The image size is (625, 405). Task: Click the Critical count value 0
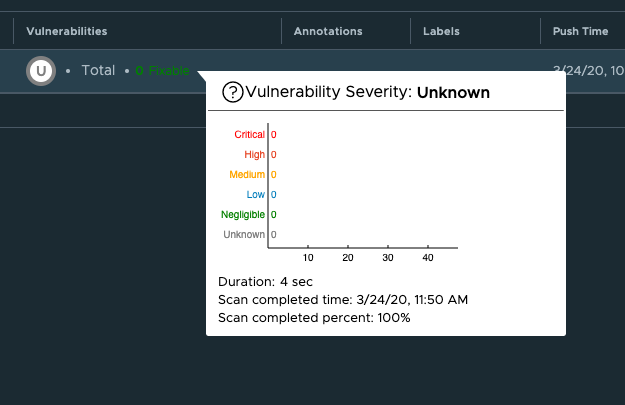[273, 135]
